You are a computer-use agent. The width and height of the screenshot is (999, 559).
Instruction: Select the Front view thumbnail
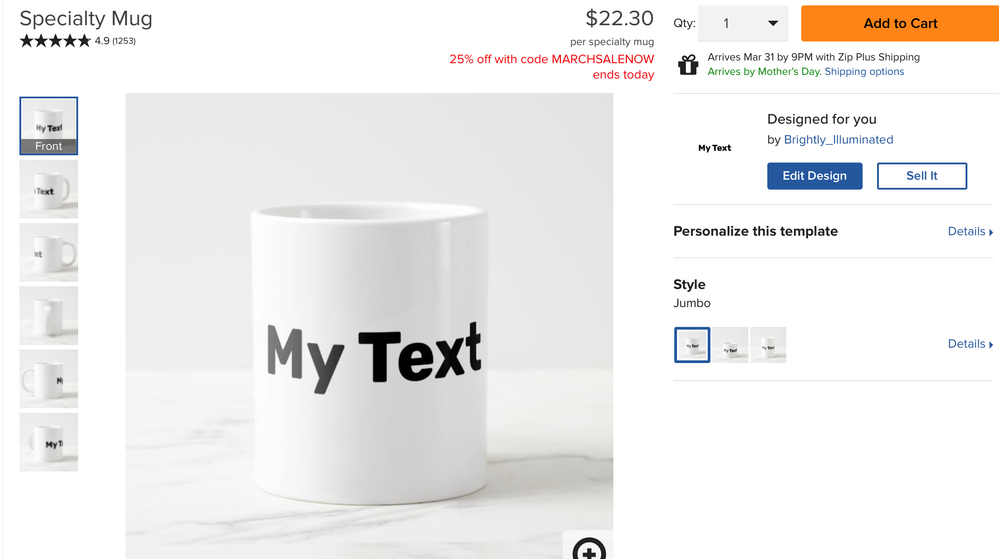pos(49,126)
